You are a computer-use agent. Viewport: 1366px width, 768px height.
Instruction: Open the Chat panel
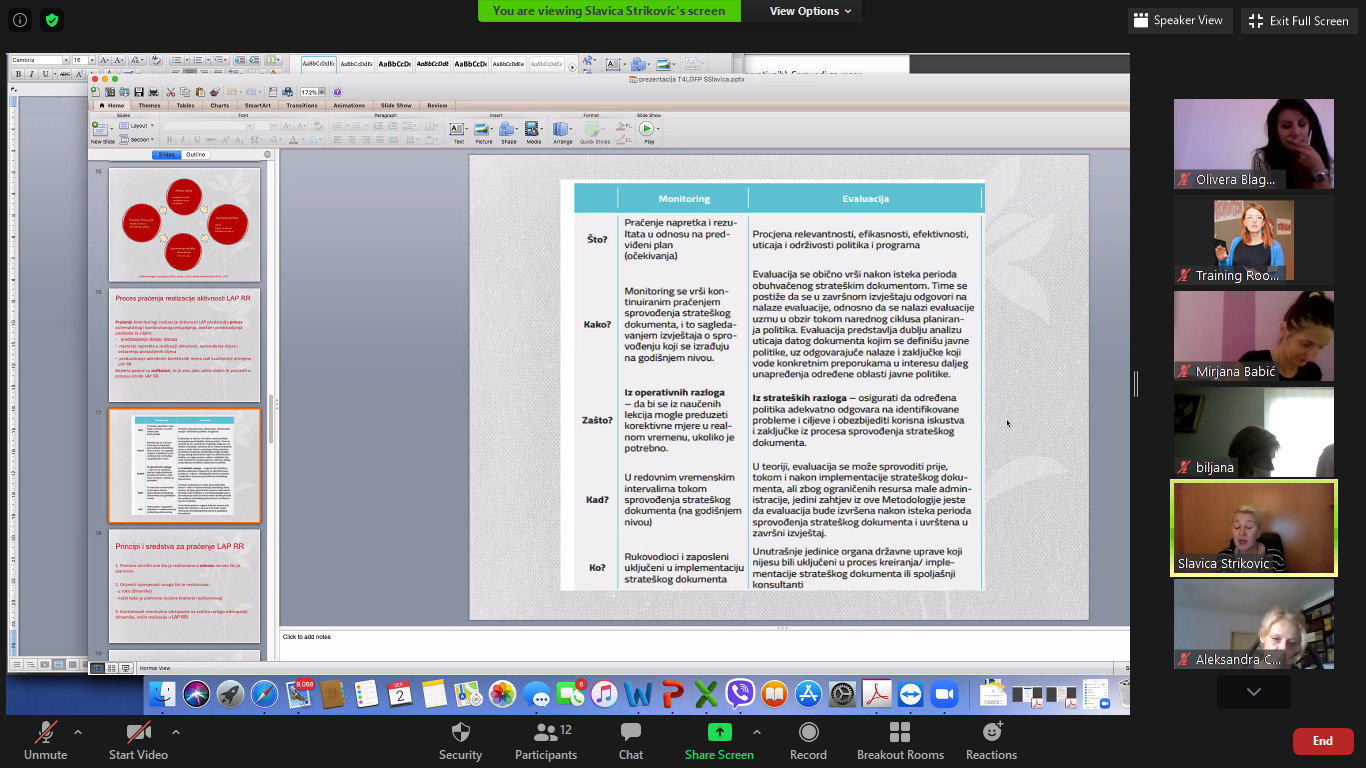630,733
